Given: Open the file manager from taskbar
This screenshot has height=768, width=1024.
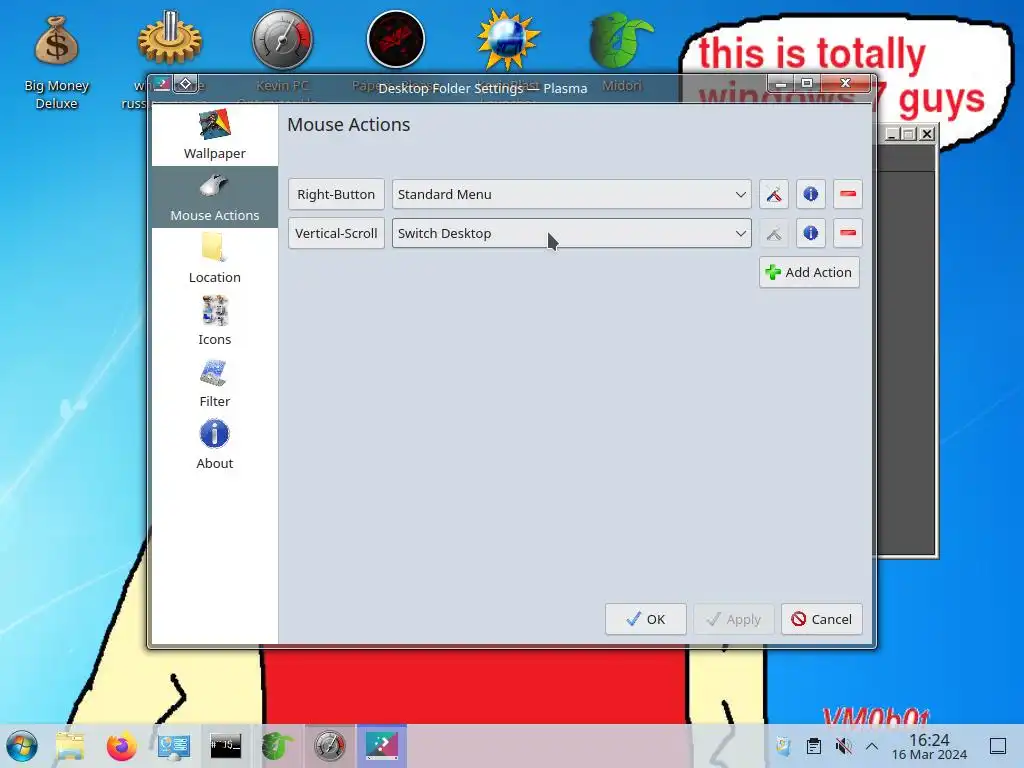Looking at the screenshot, I should coord(70,746).
